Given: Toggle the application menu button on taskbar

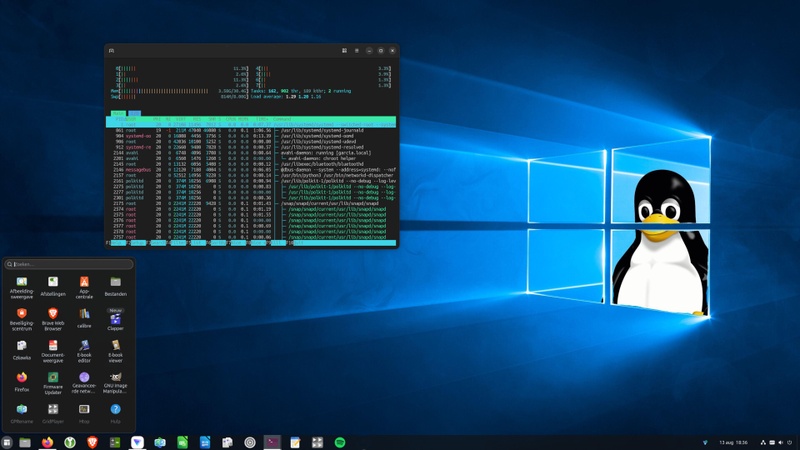Looking at the screenshot, I should 7,442.
